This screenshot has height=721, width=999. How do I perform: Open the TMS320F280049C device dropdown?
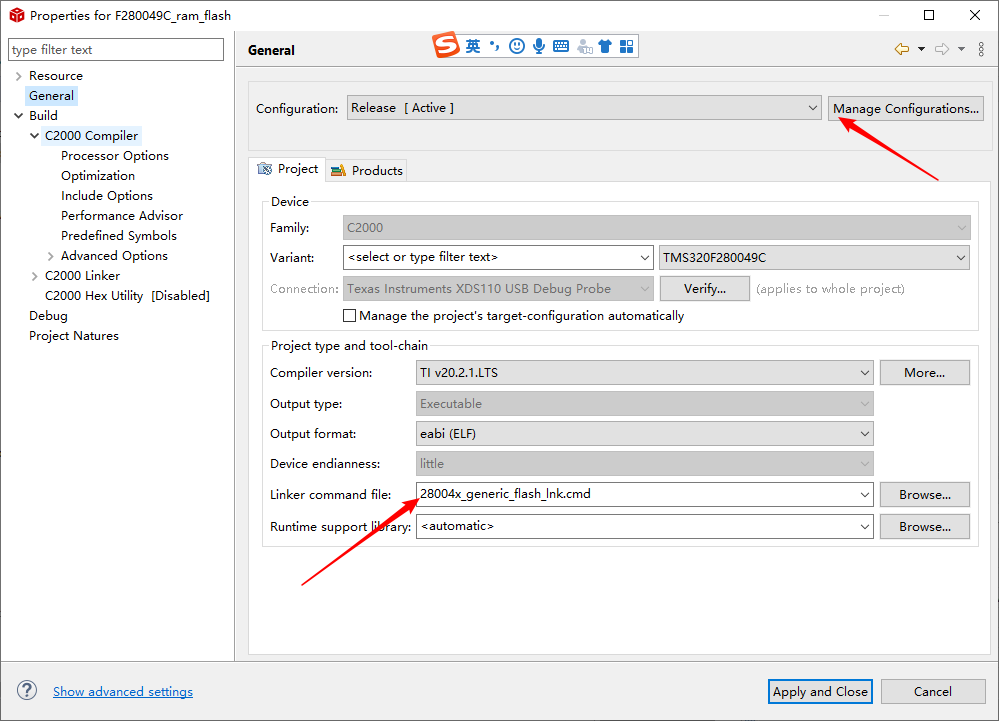point(814,257)
